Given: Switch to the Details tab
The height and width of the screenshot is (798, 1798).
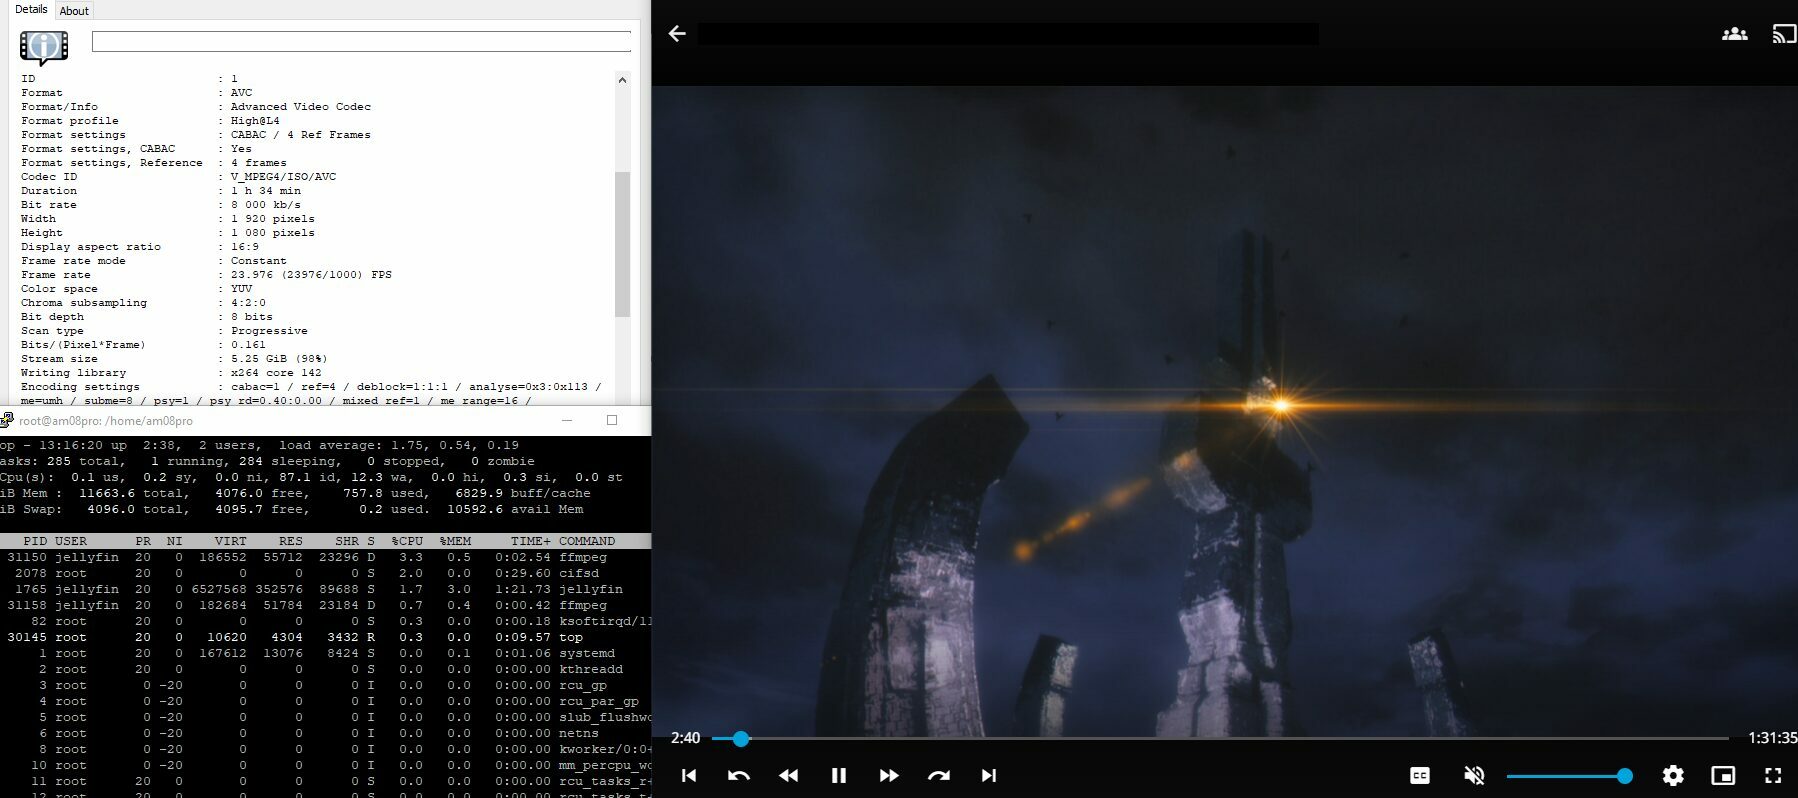Looking at the screenshot, I should [31, 9].
